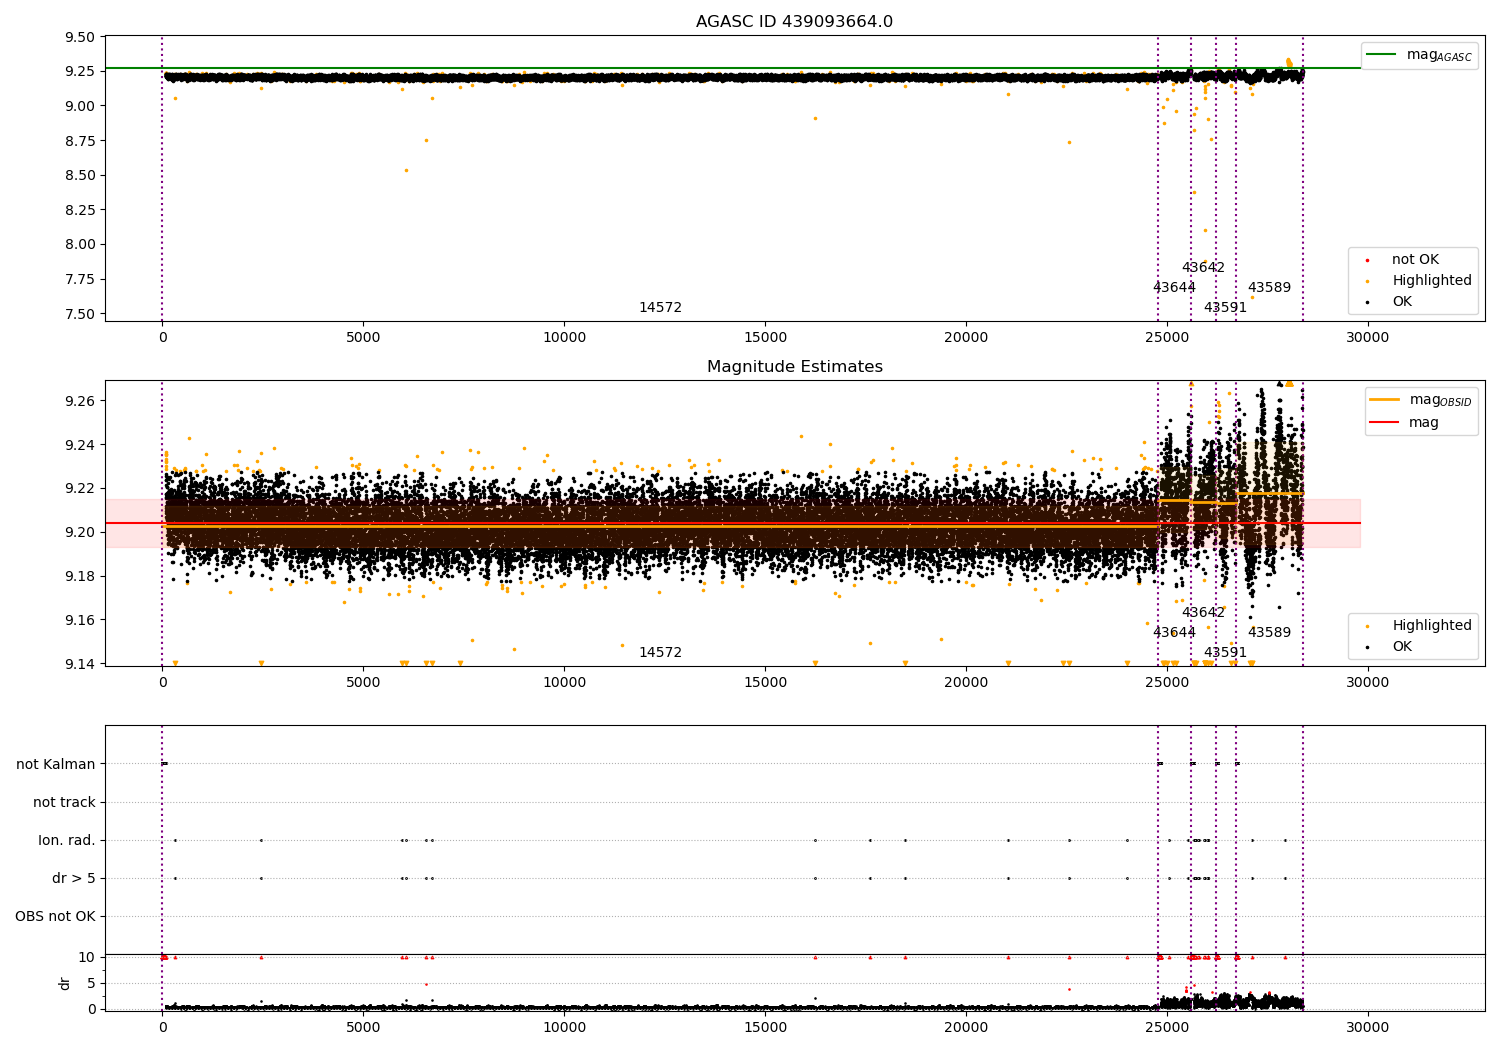Click the 'not track' row label in the bottom plot
1500x1050 pixels.
point(64,803)
